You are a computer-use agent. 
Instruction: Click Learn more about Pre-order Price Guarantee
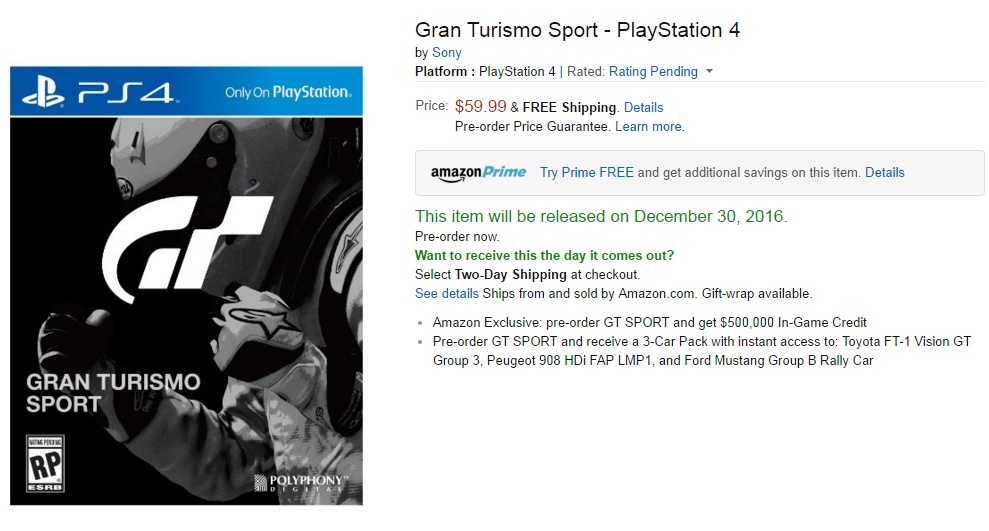click(649, 127)
